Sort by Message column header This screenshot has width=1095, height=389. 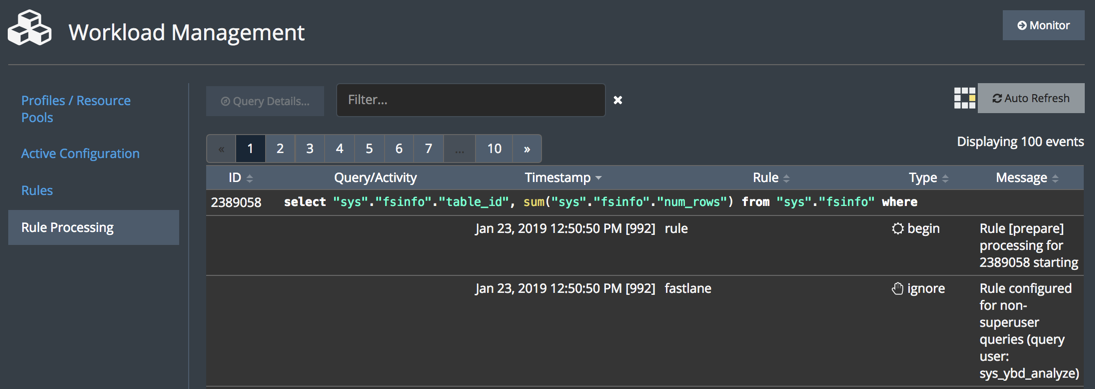click(1027, 177)
